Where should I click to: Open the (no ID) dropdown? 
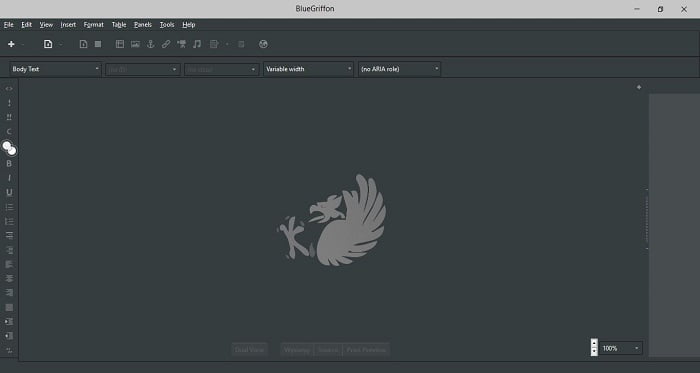coord(143,69)
